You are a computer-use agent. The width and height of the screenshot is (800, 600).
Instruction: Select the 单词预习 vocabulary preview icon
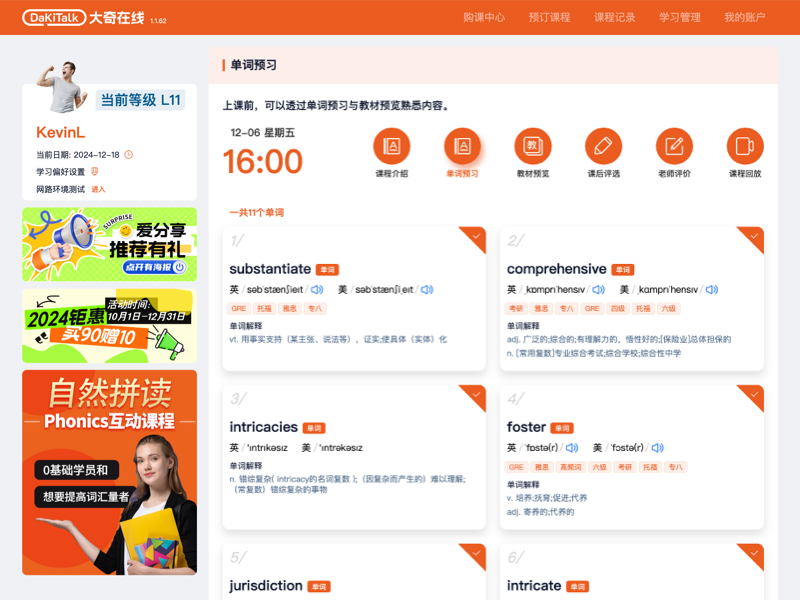pos(462,149)
